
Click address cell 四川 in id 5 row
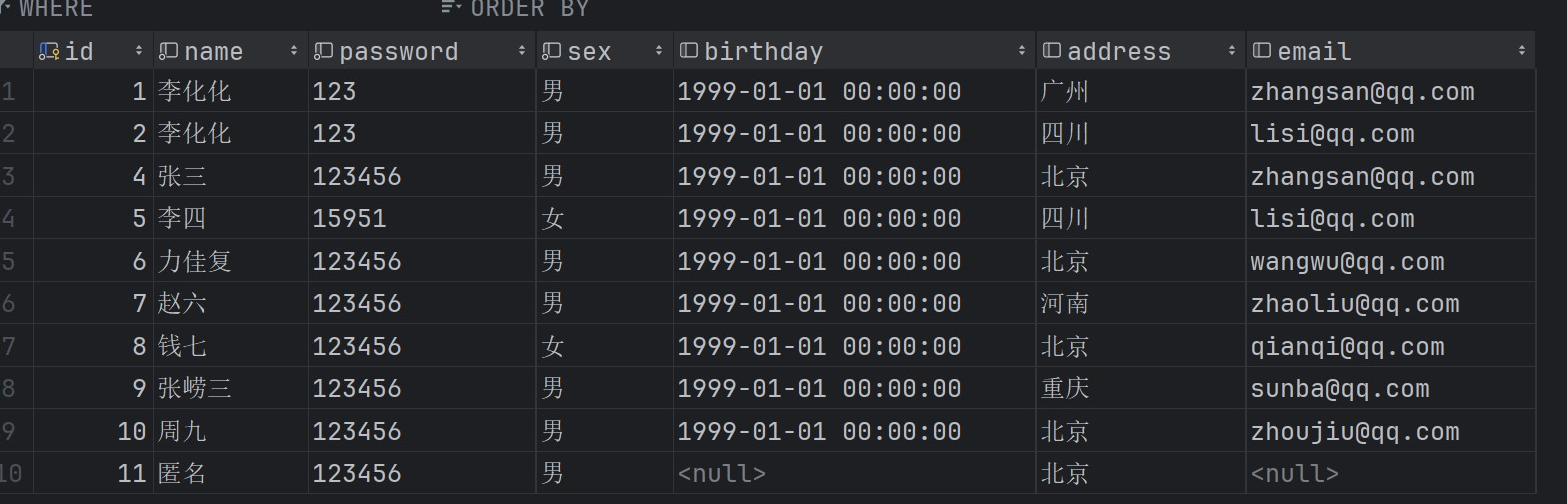1140,218
